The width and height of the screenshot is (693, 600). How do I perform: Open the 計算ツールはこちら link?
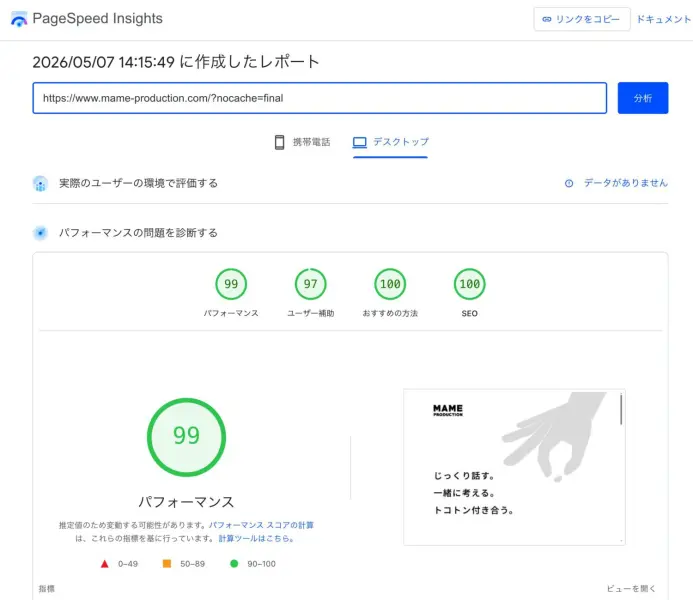point(256,538)
